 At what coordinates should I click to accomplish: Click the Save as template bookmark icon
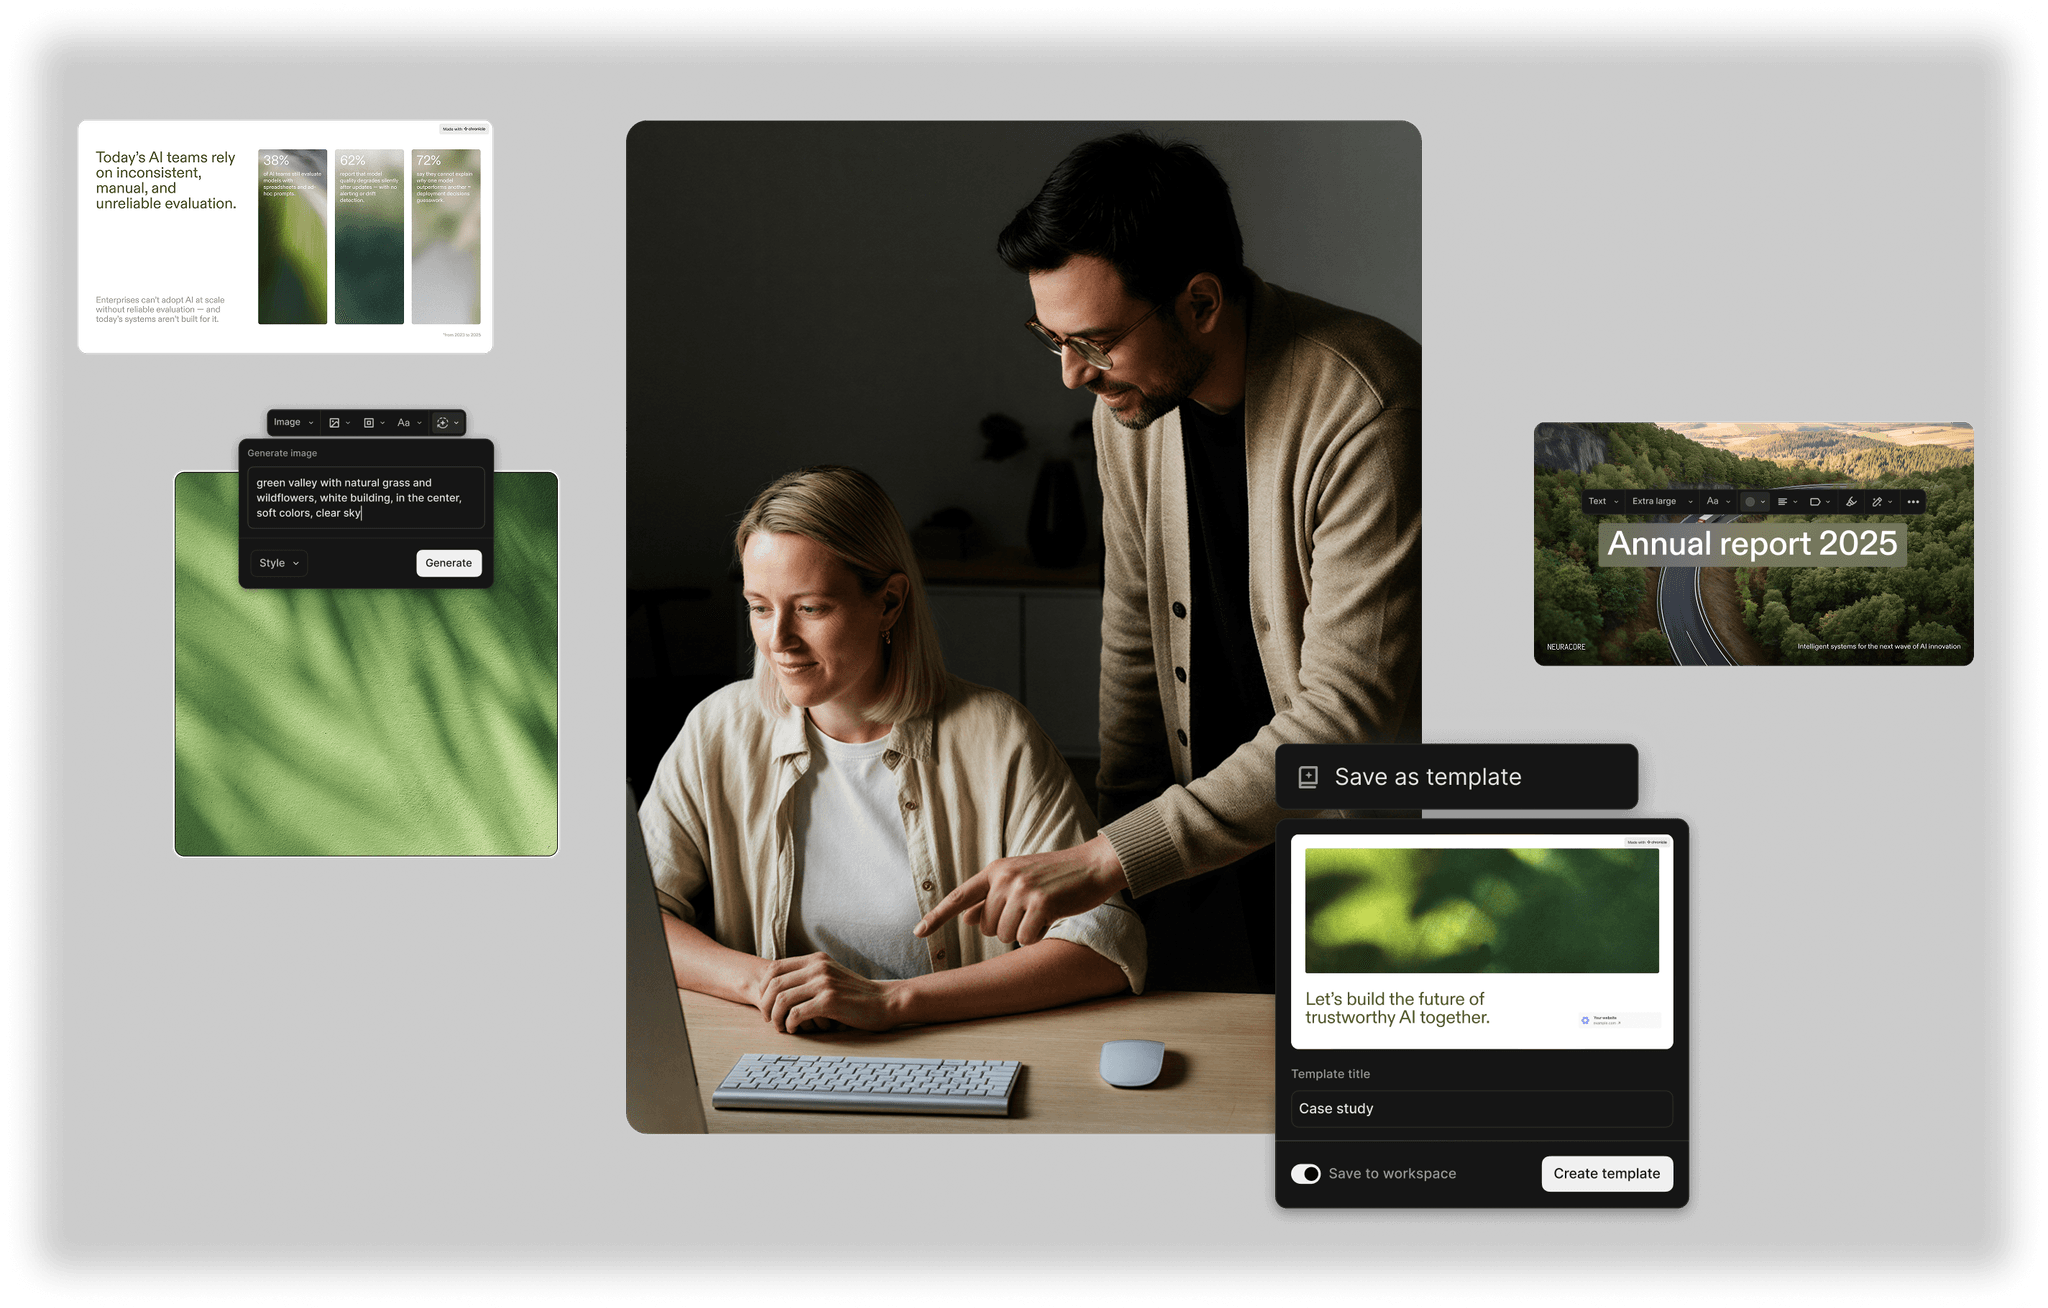1308,777
